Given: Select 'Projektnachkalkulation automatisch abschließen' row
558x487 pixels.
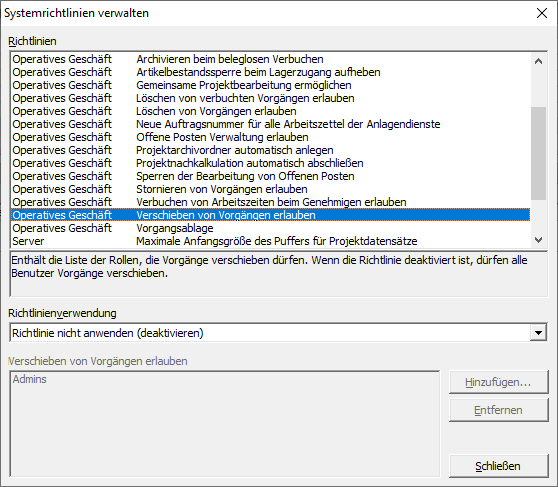Looking at the screenshot, I should coord(270,163).
